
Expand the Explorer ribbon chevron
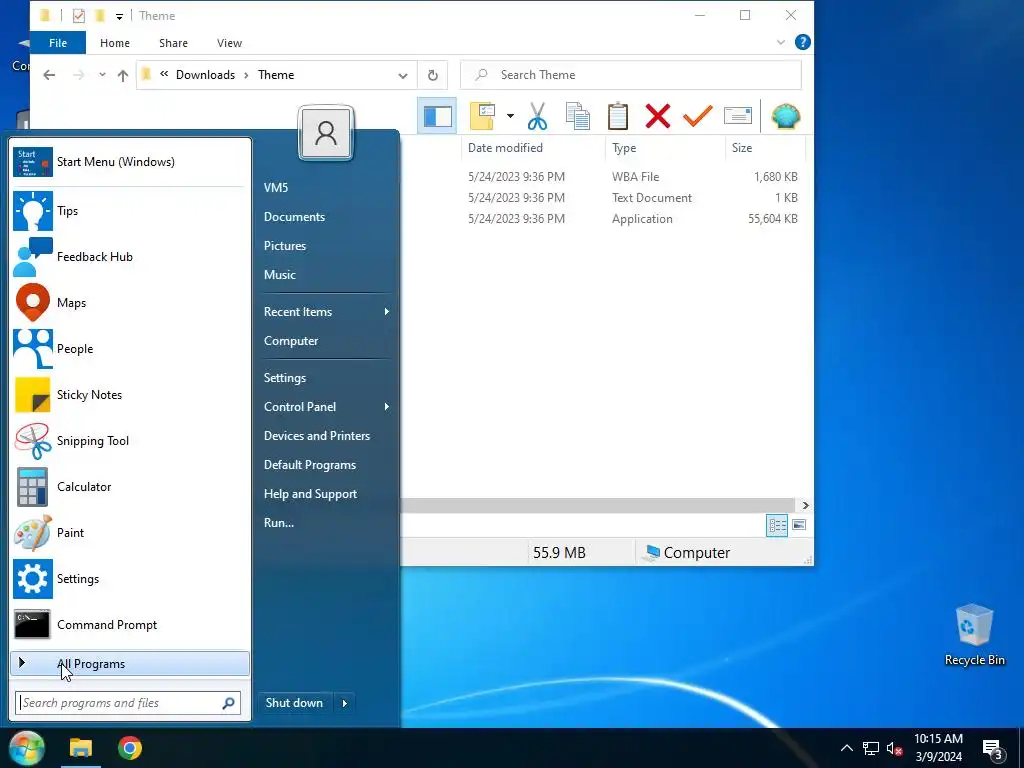click(780, 42)
